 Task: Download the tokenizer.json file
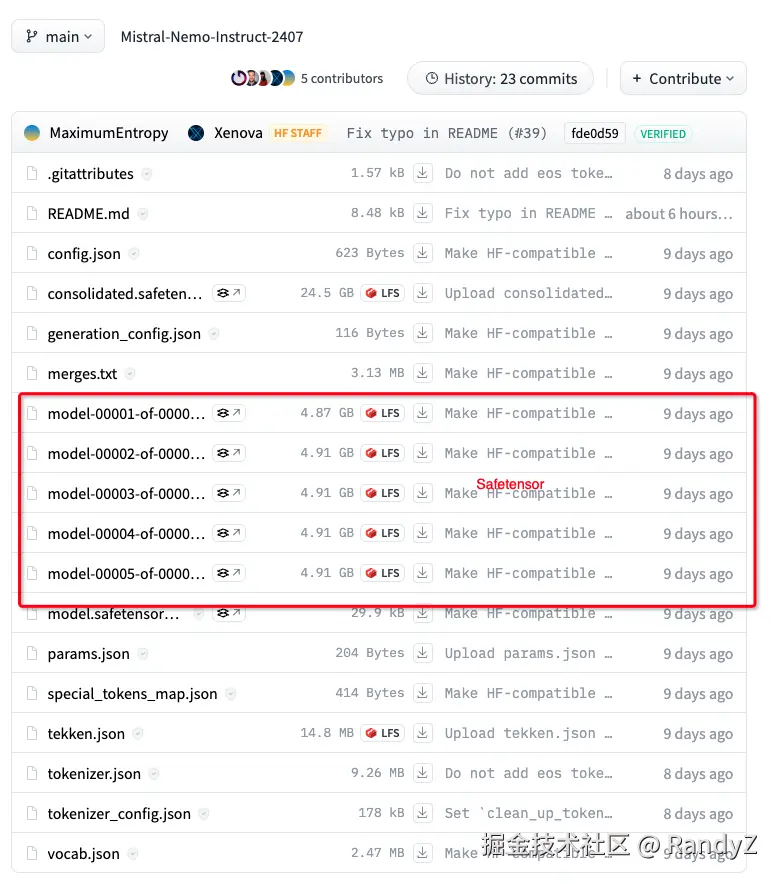click(x=422, y=774)
